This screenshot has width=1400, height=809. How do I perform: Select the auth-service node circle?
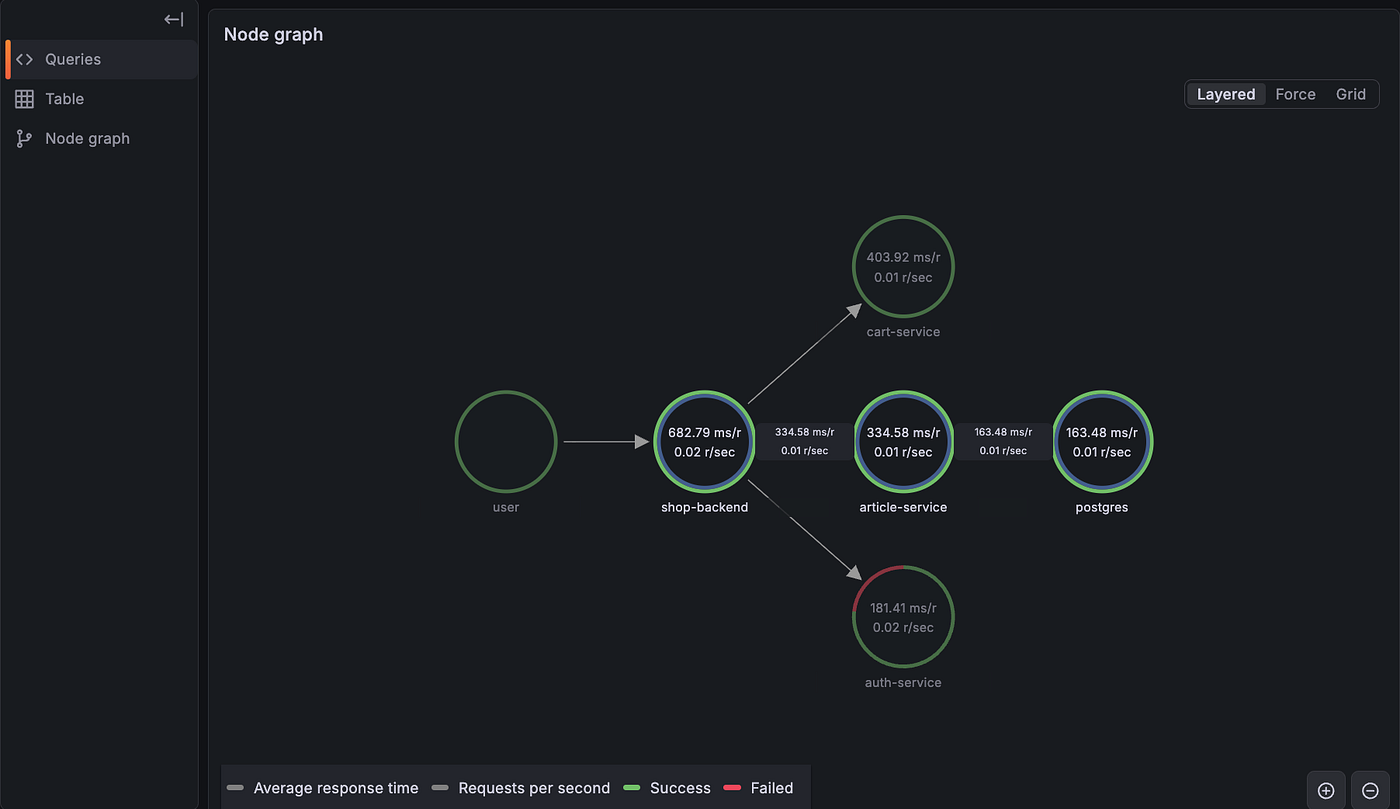click(x=903, y=617)
